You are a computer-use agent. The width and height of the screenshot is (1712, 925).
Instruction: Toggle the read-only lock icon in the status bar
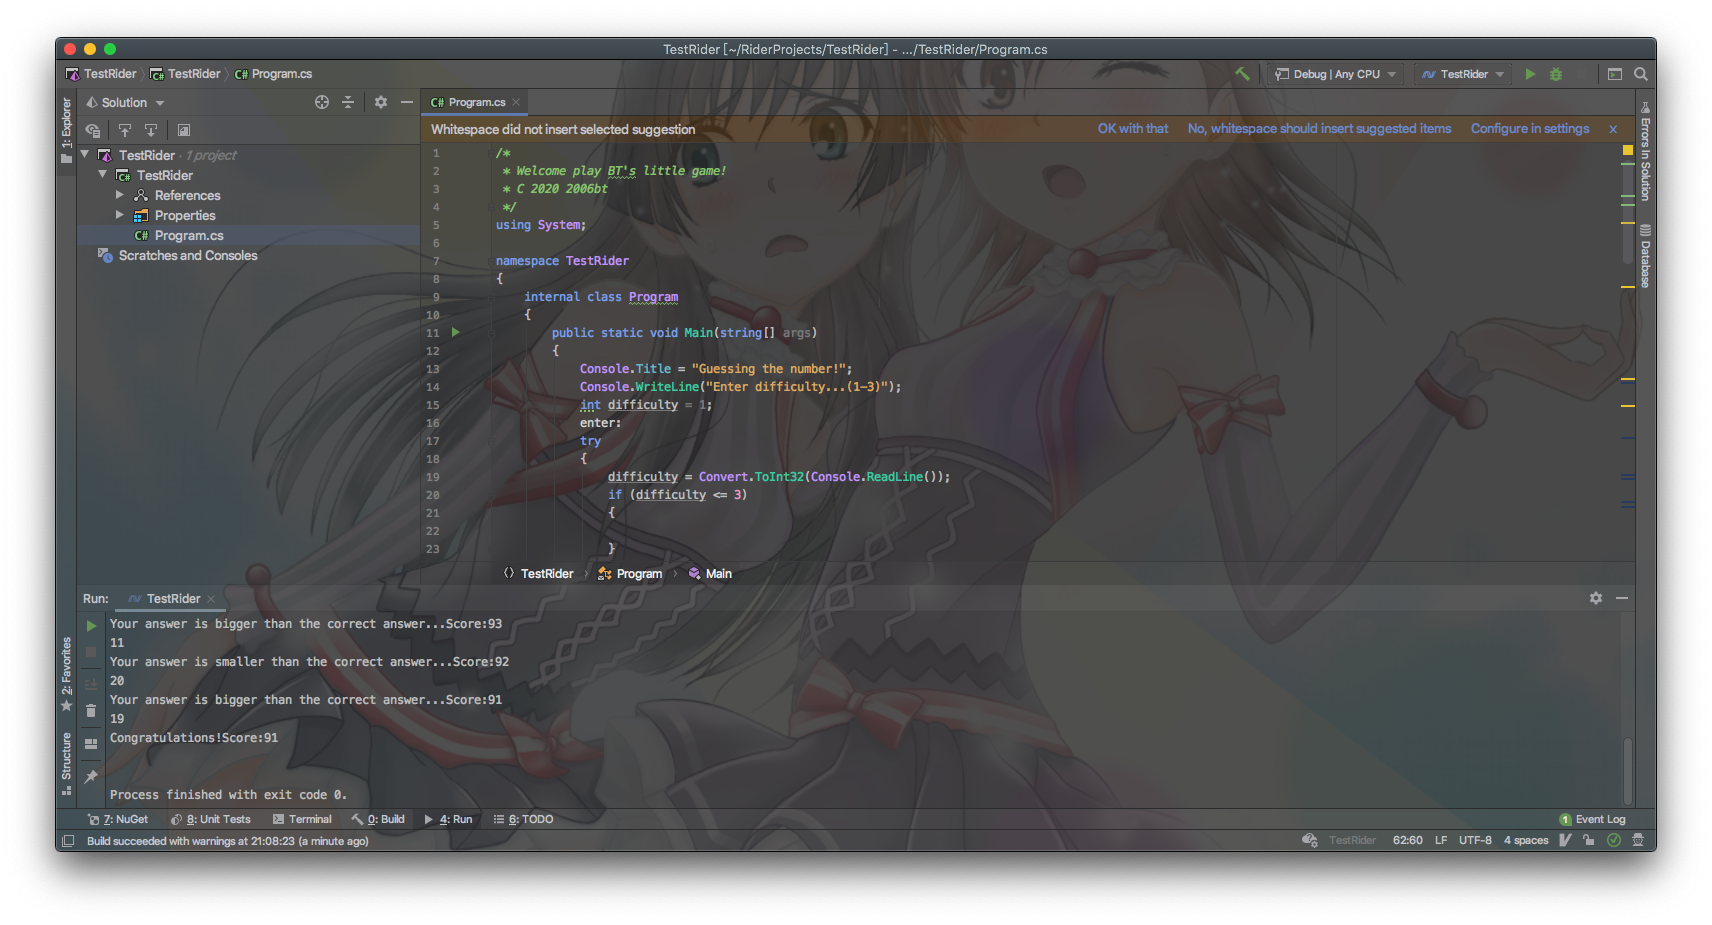(1589, 840)
